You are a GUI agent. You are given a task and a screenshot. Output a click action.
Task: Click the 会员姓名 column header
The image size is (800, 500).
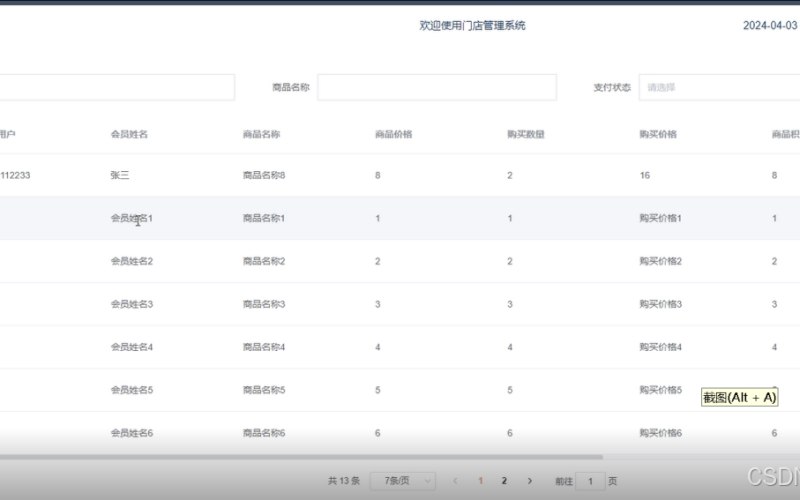[129, 134]
